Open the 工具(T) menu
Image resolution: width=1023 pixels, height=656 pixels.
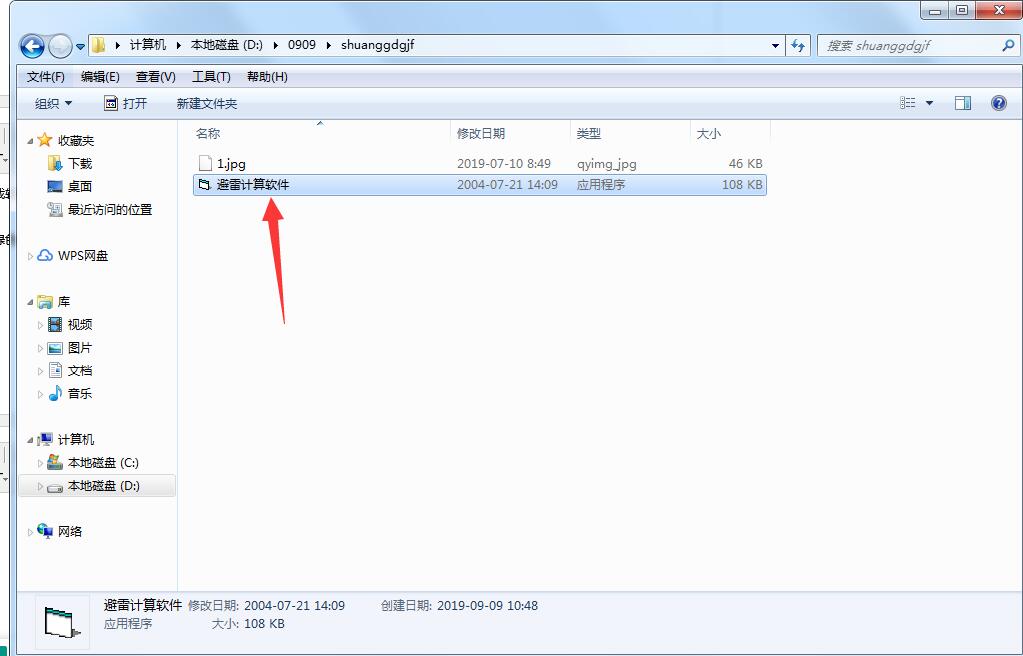(x=211, y=77)
